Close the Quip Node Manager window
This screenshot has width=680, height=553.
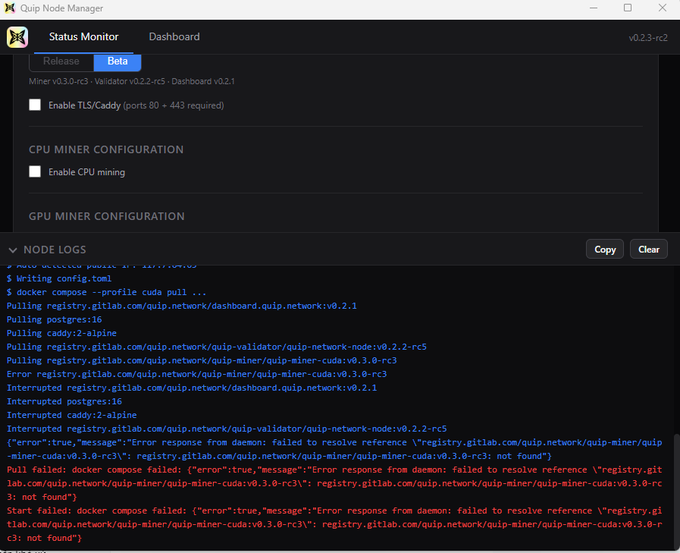662,8
